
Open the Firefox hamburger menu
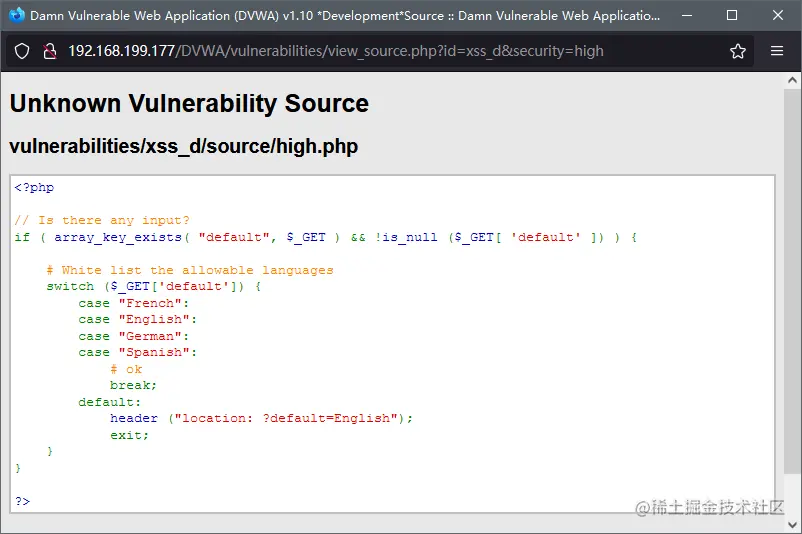(x=777, y=51)
